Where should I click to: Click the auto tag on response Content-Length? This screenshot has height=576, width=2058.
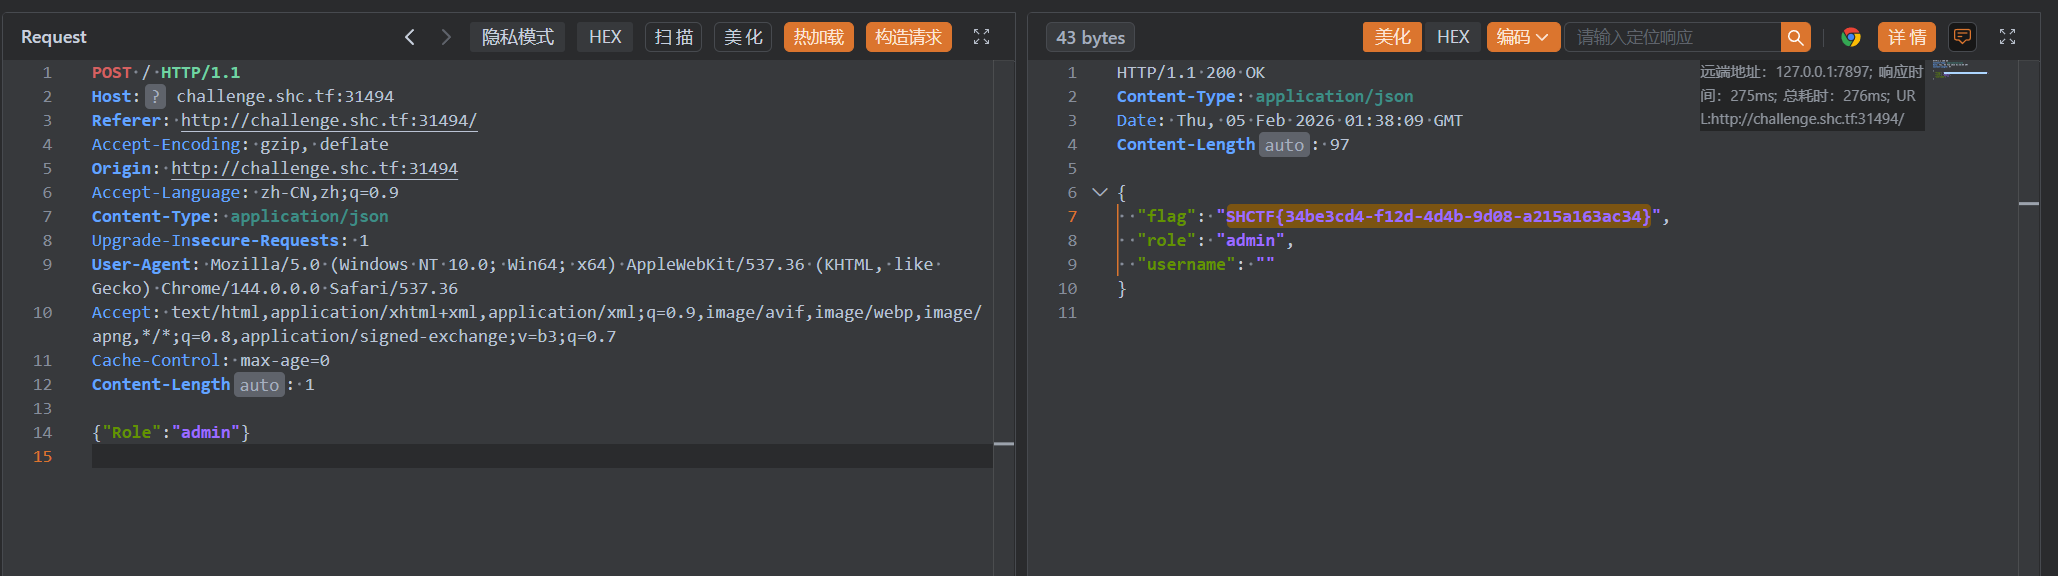[1284, 145]
